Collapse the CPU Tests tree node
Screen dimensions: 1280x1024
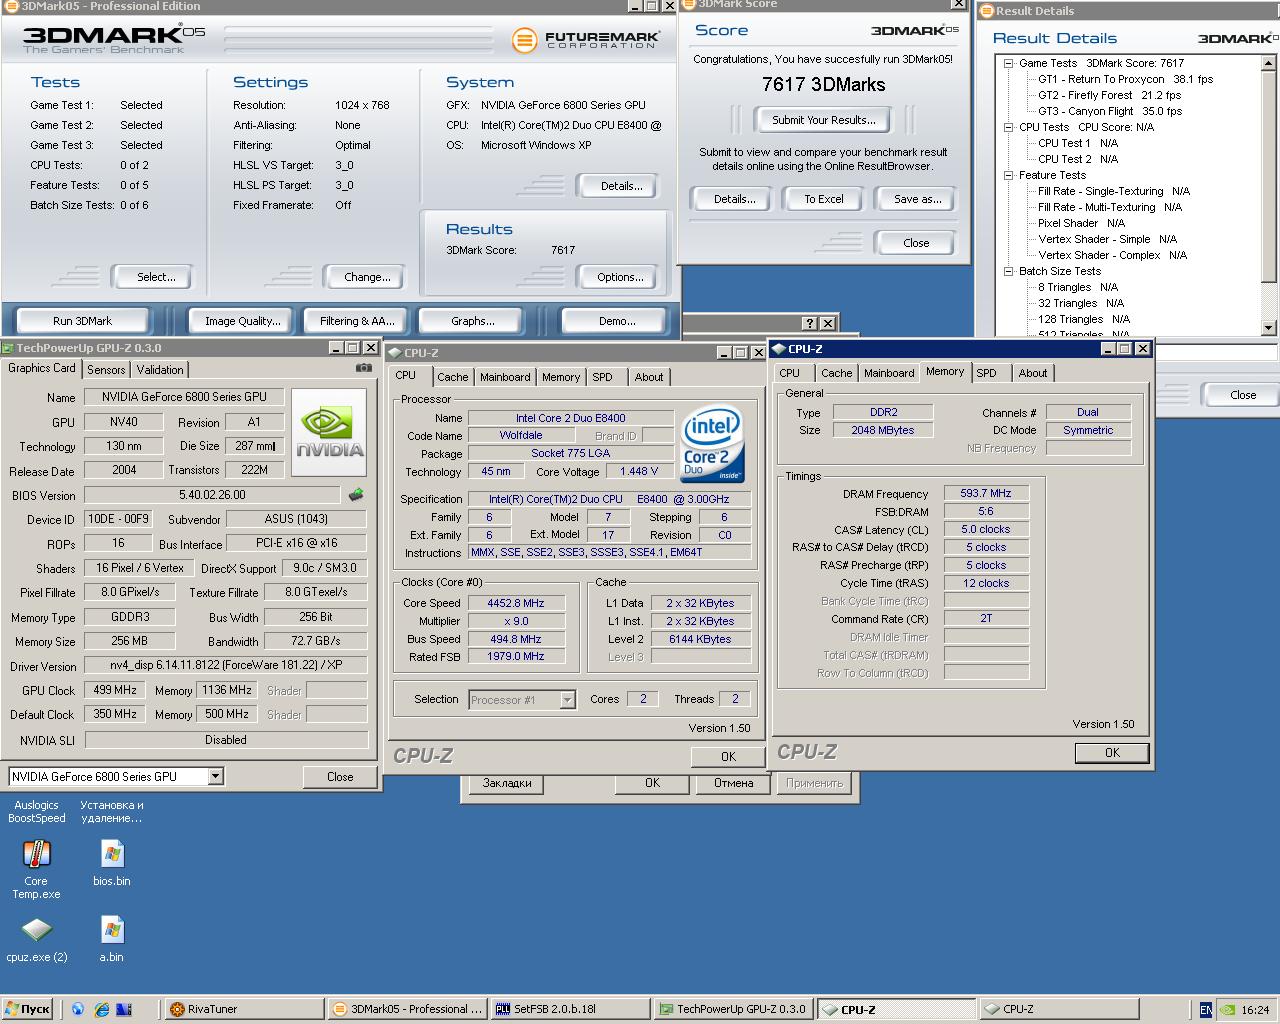pyautogui.click(x=1009, y=127)
